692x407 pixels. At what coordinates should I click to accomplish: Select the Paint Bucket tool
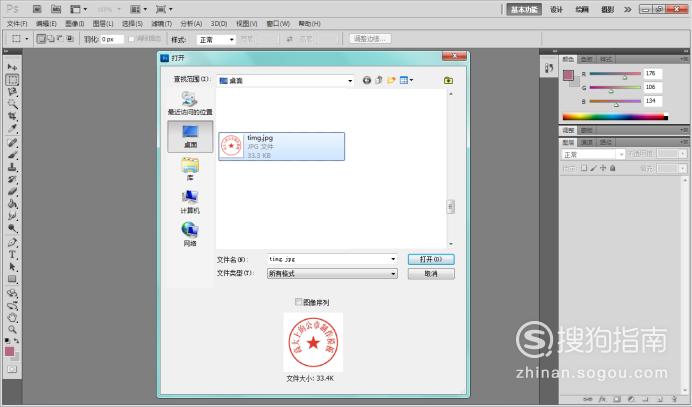[12, 204]
